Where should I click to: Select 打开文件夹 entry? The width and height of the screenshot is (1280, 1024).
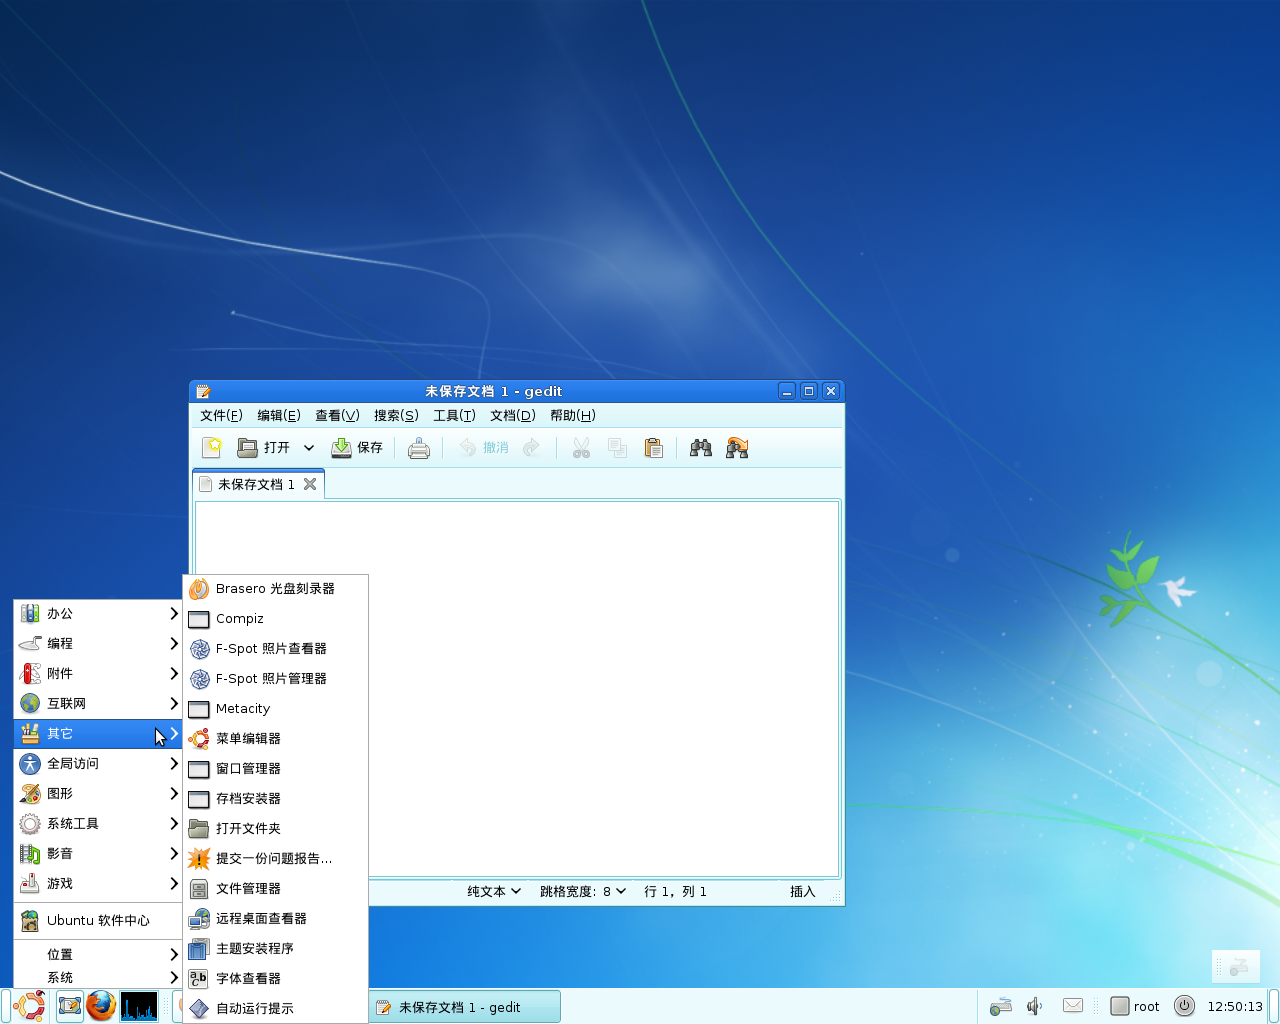pyautogui.click(x=275, y=829)
